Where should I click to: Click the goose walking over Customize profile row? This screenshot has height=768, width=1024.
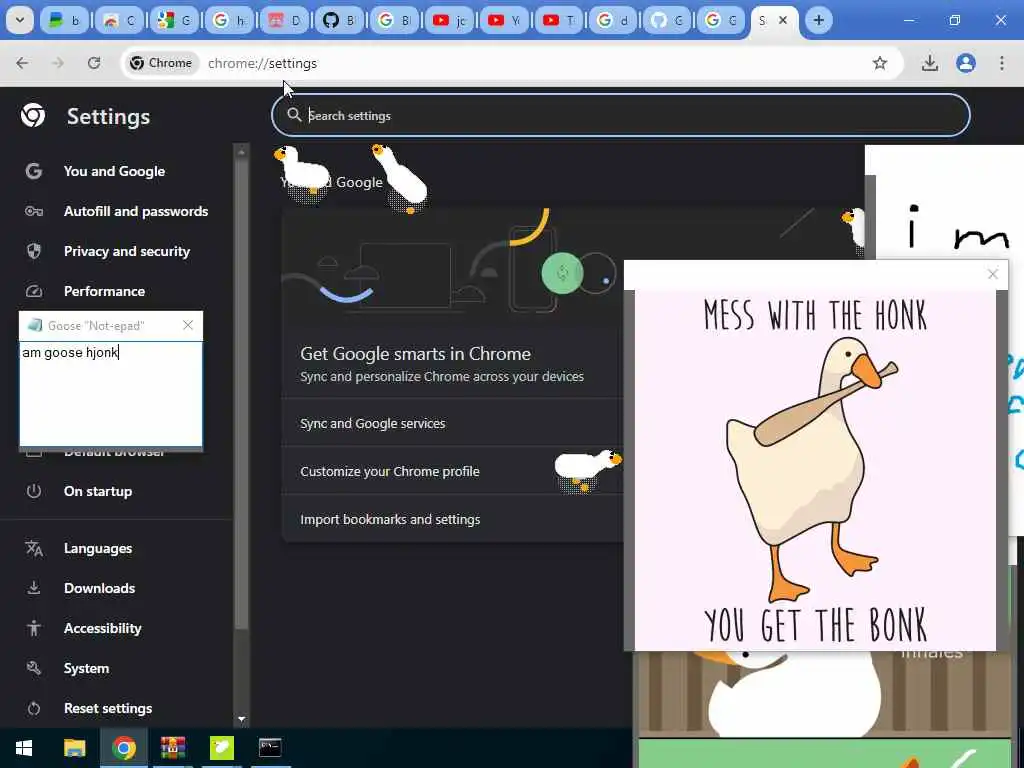click(588, 469)
